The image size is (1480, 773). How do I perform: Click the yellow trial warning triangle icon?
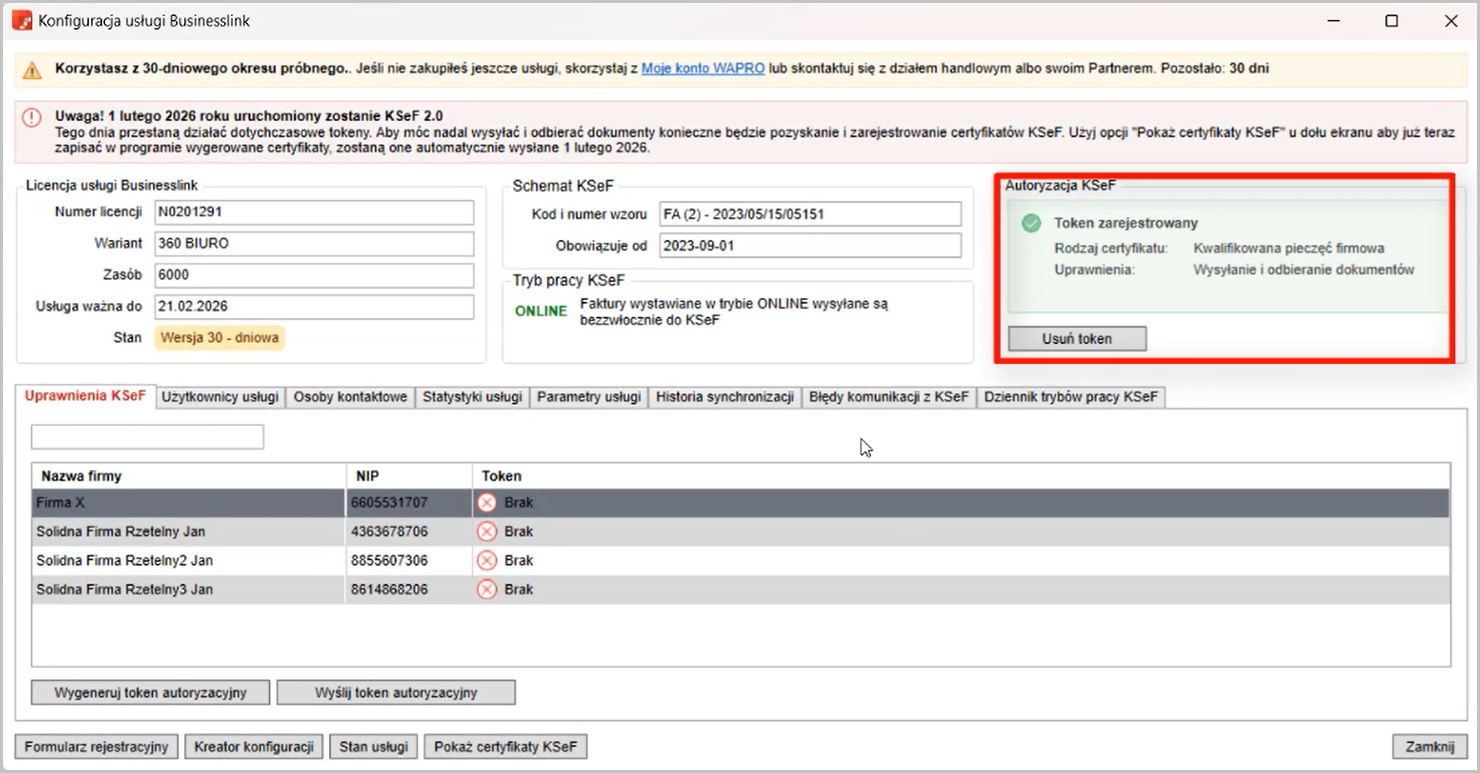click(33, 70)
